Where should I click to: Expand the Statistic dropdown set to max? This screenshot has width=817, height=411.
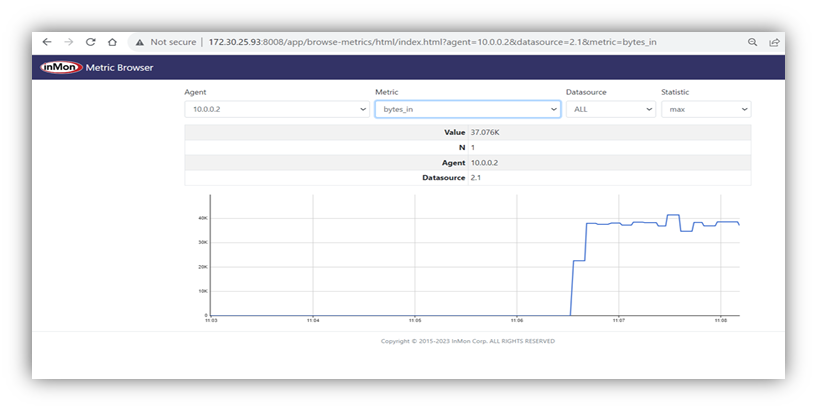(x=705, y=109)
